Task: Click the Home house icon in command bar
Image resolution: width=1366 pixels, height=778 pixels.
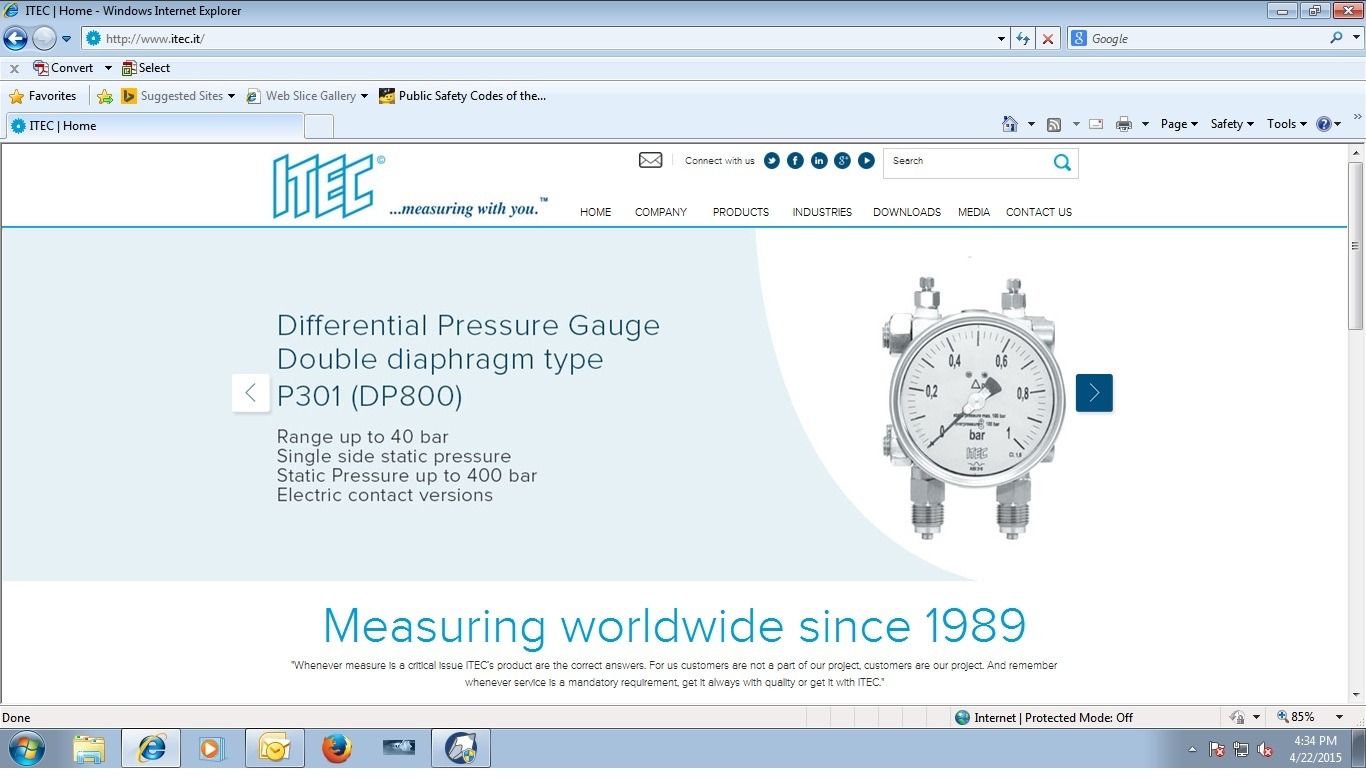Action: (x=1010, y=124)
